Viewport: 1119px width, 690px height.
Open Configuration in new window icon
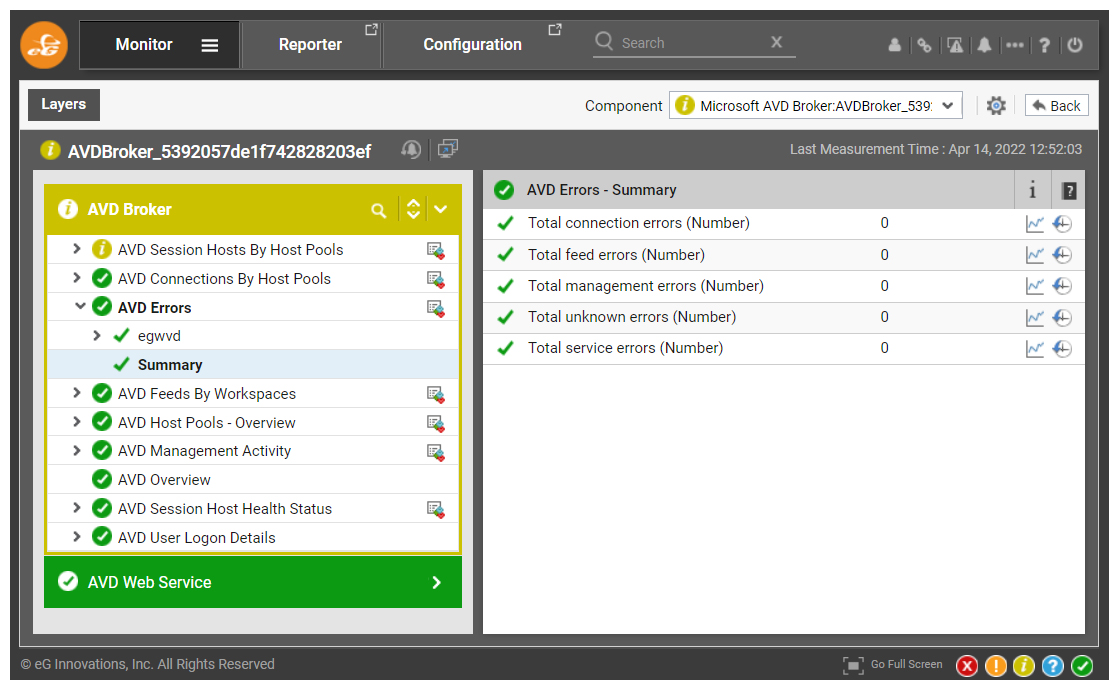[x=555, y=29]
